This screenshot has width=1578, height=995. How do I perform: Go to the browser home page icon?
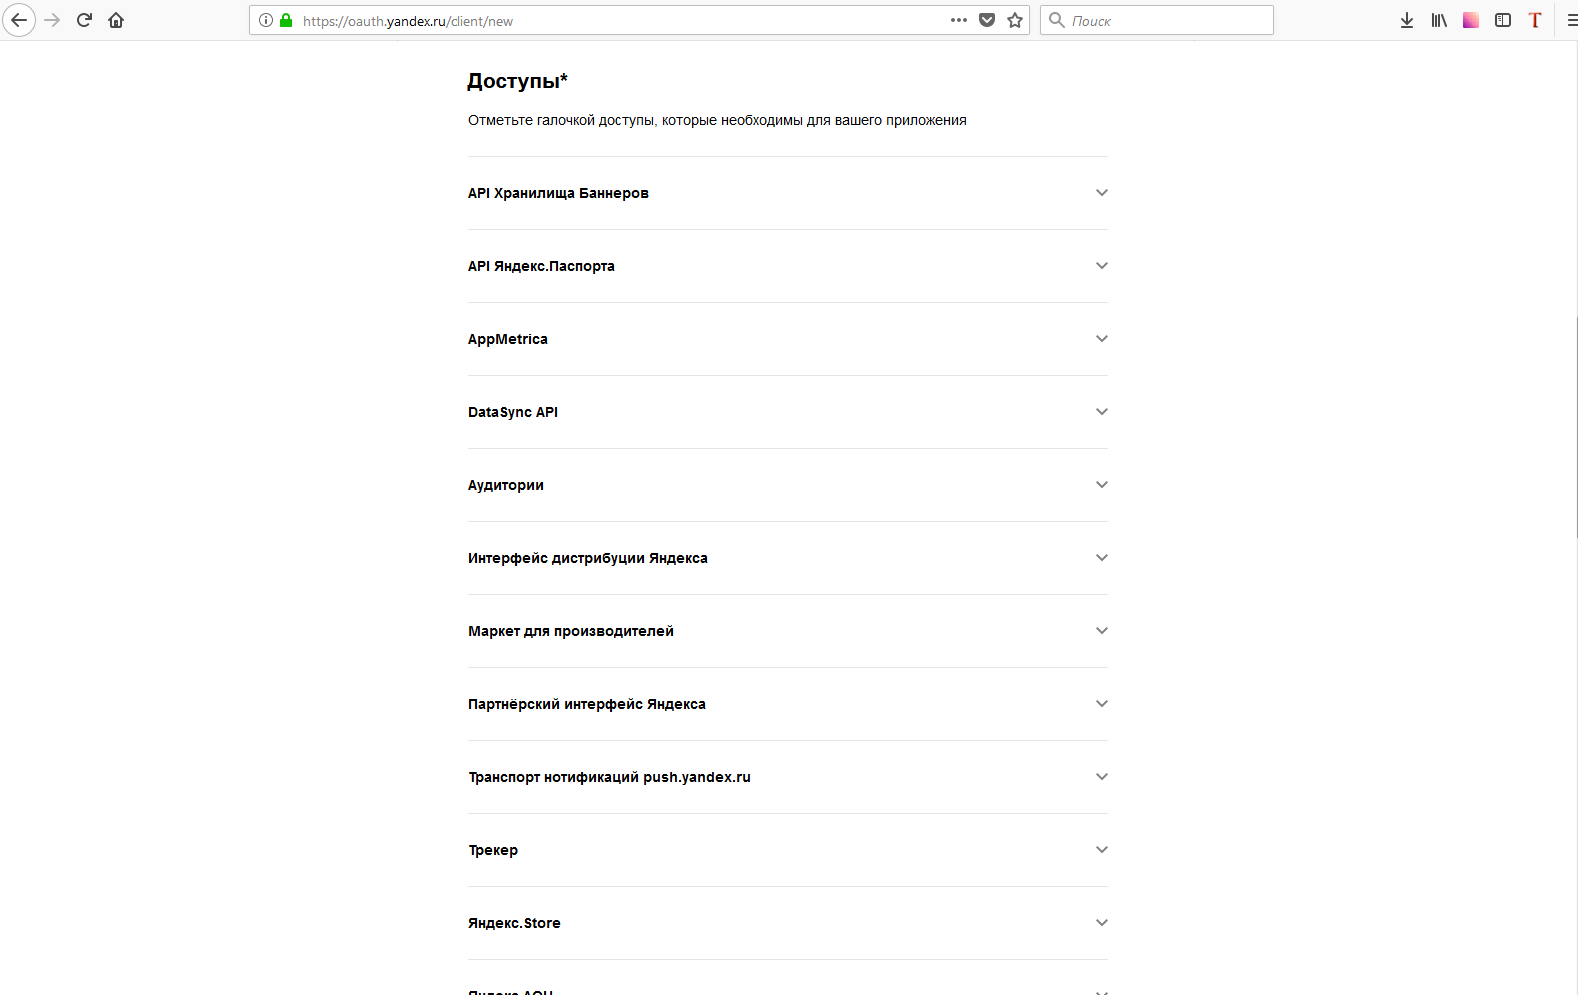(x=116, y=20)
